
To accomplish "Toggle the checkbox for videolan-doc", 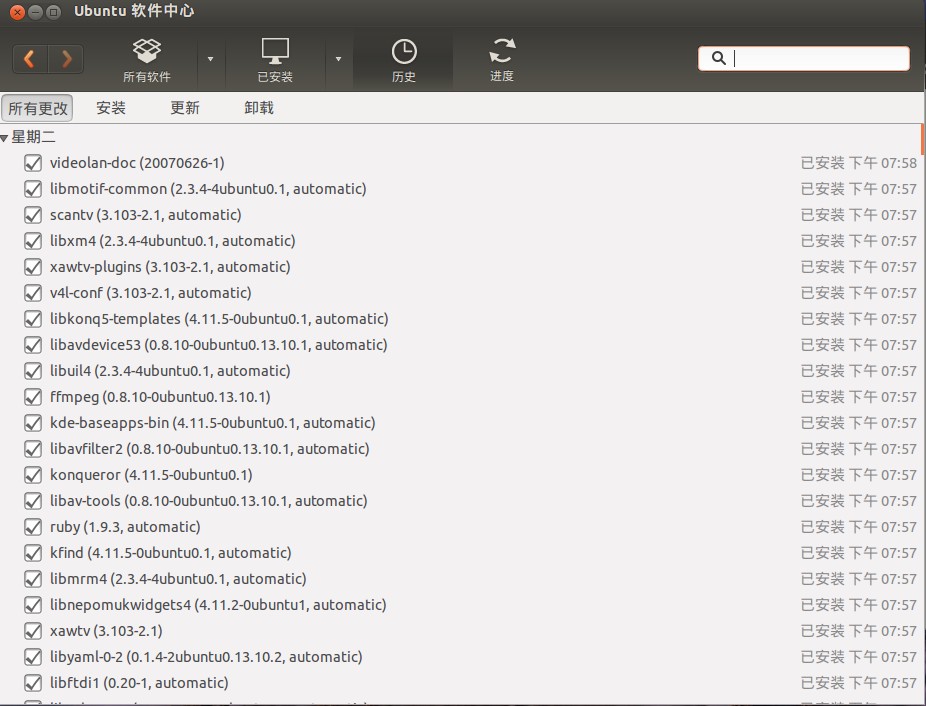I will coord(33,163).
